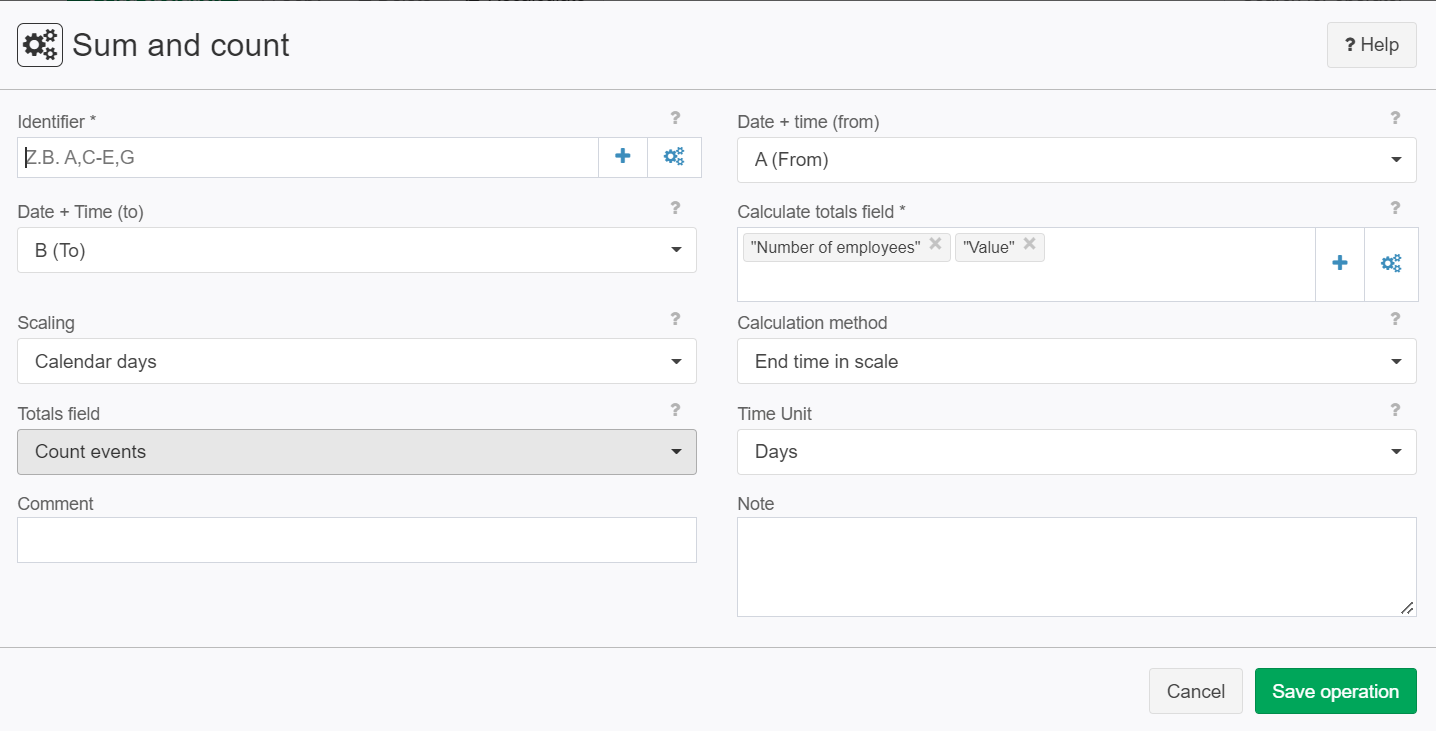Click Save operation button

pyautogui.click(x=1336, y=691)
